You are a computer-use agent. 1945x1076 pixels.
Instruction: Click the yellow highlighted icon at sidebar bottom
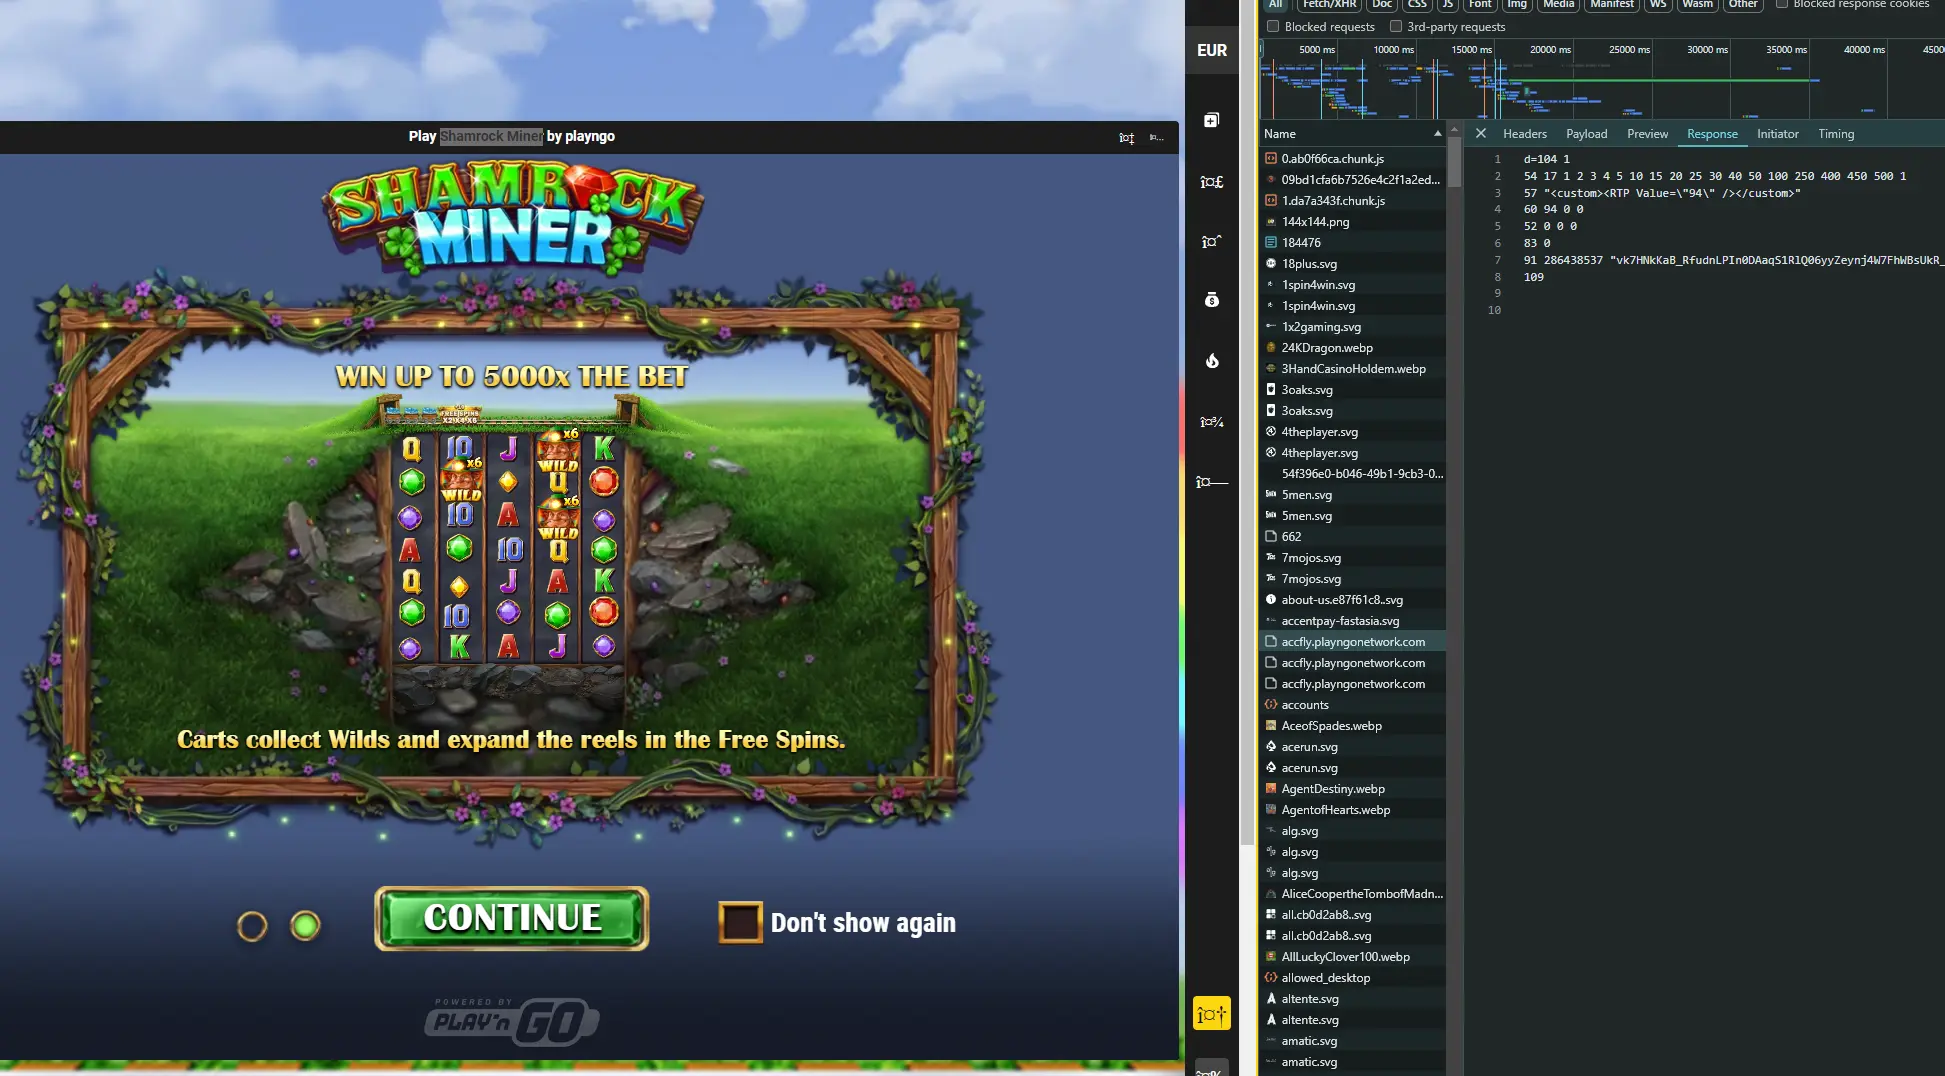click(x=1211, y=1014)
